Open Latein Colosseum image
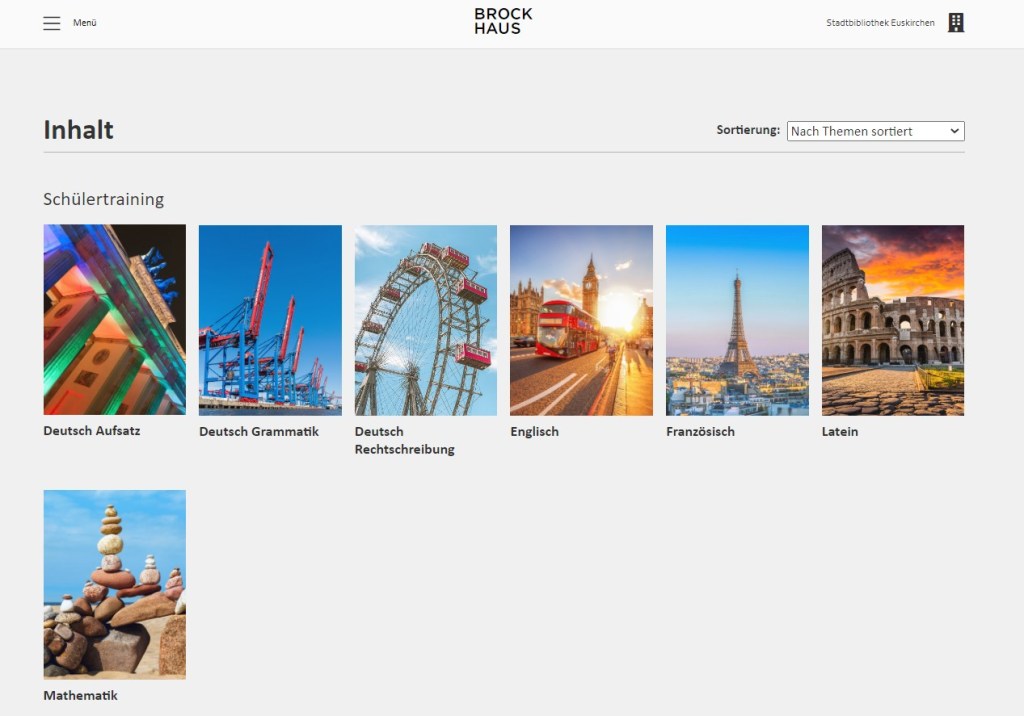 pos(892,319)
